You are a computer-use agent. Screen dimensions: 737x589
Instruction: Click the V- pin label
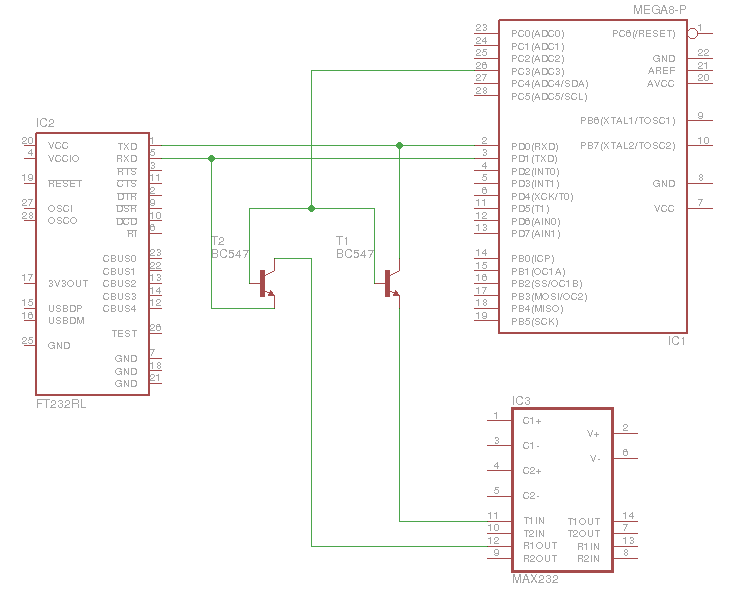595,458
